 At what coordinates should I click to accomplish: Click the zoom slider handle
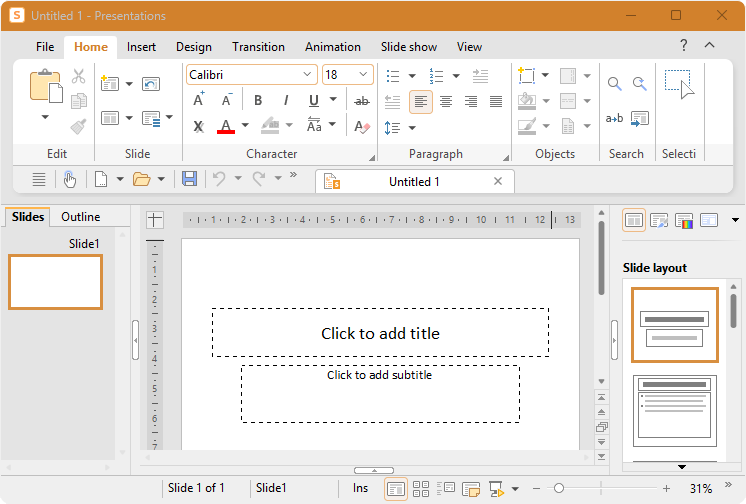[559, 488]
